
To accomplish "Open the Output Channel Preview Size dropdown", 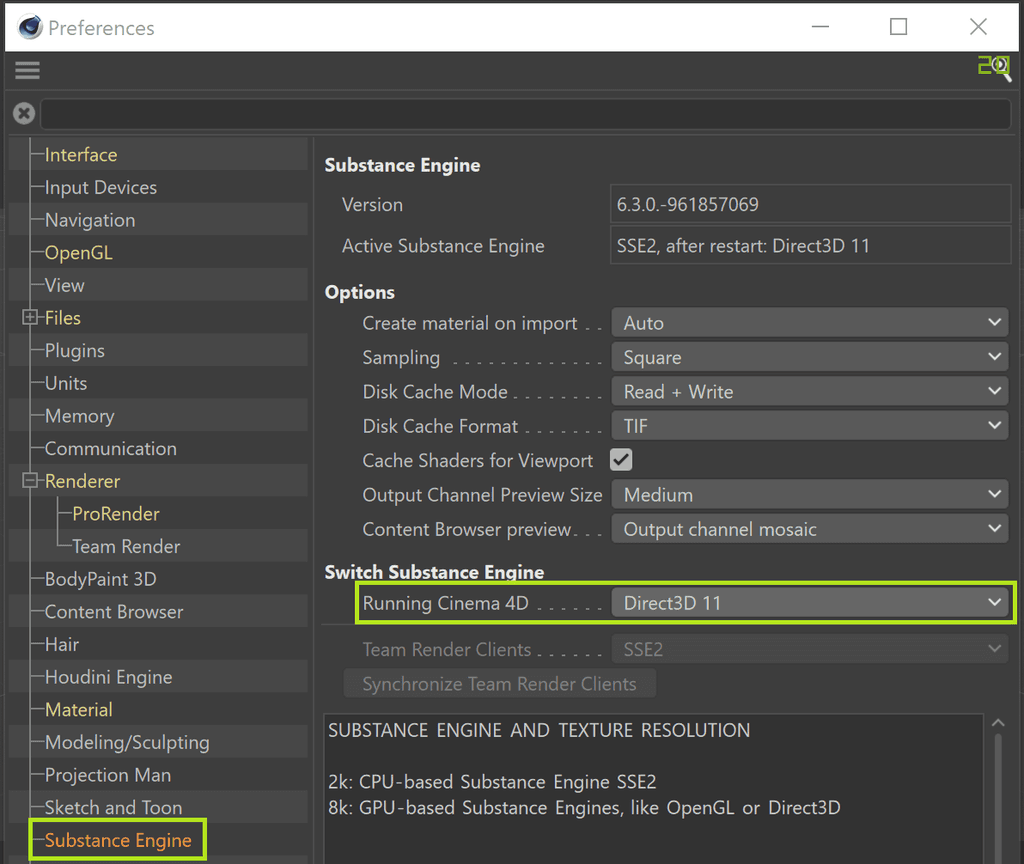I will (809, 494).
